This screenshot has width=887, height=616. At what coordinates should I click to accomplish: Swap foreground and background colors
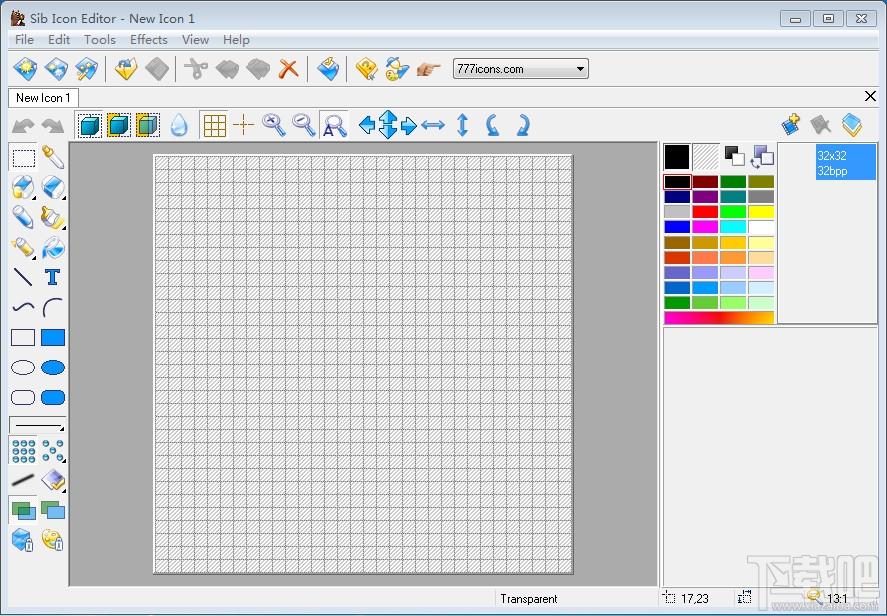pos(762,157)
